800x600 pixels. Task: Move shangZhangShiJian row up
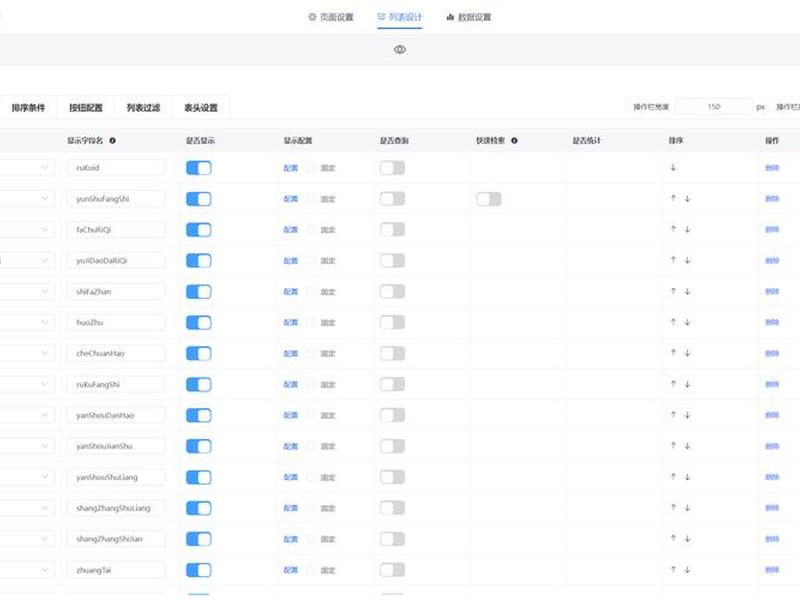click(673, 539)
